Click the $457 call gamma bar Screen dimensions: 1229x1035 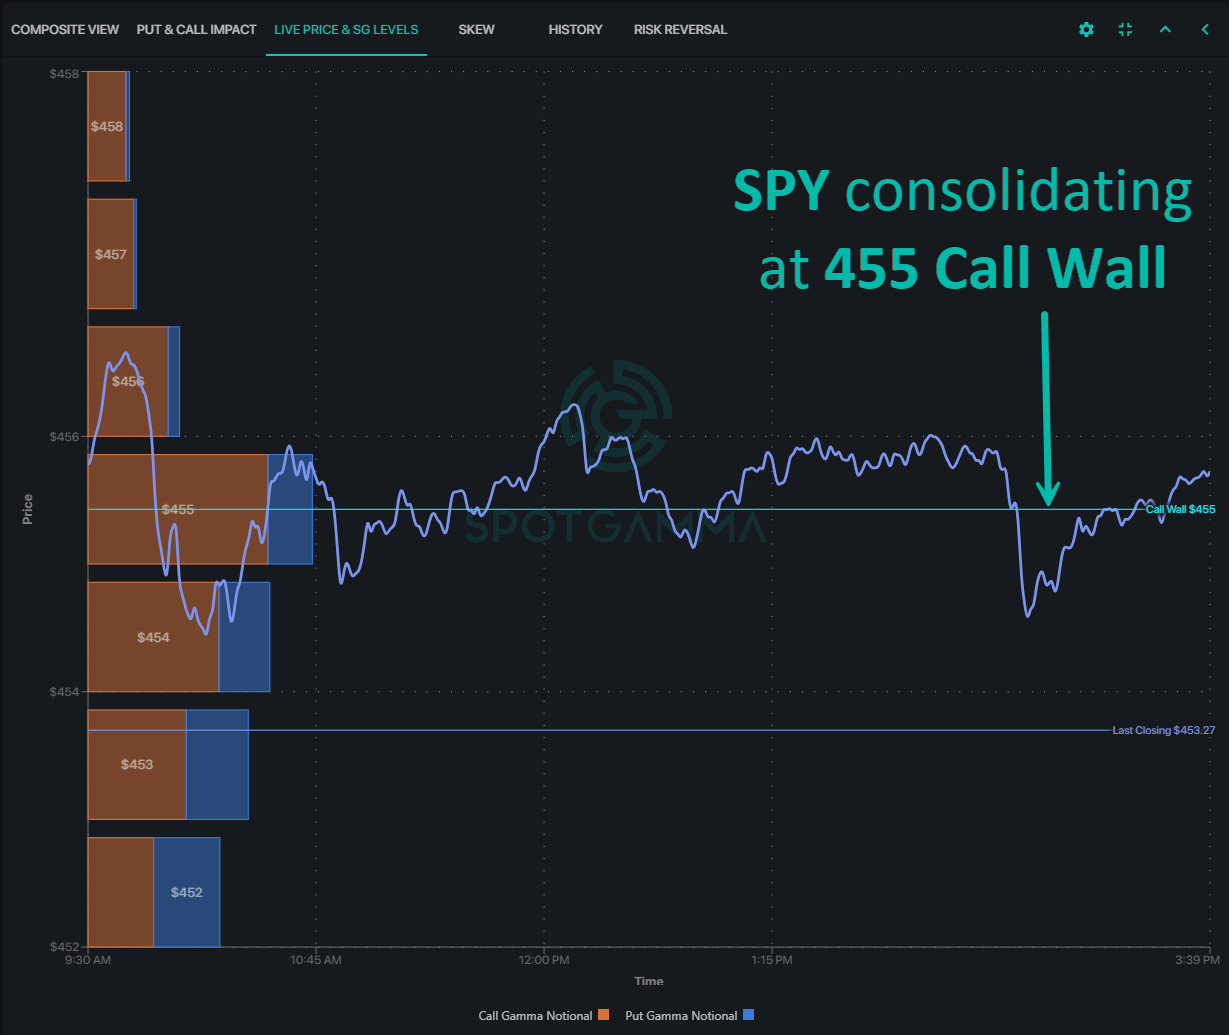click(110, 254)
